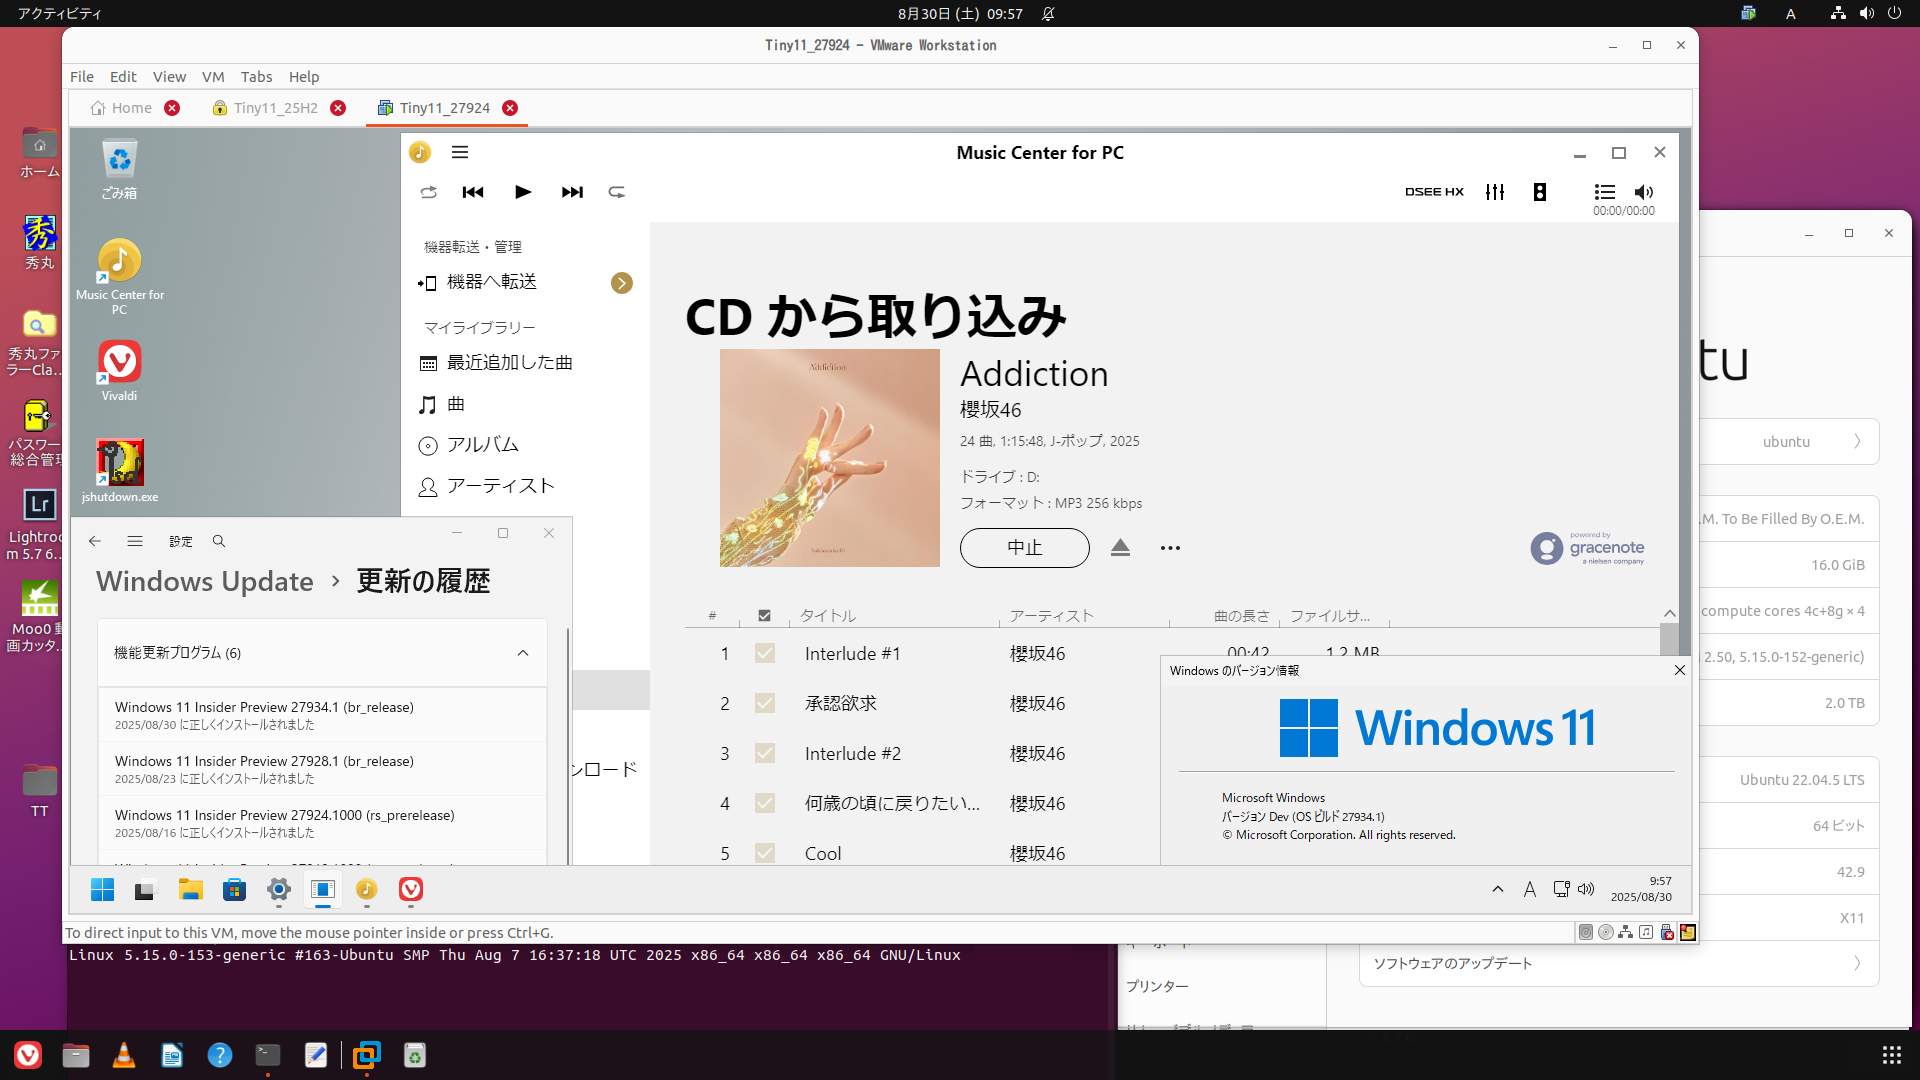Start playback with the play button

tap(522, 192)
